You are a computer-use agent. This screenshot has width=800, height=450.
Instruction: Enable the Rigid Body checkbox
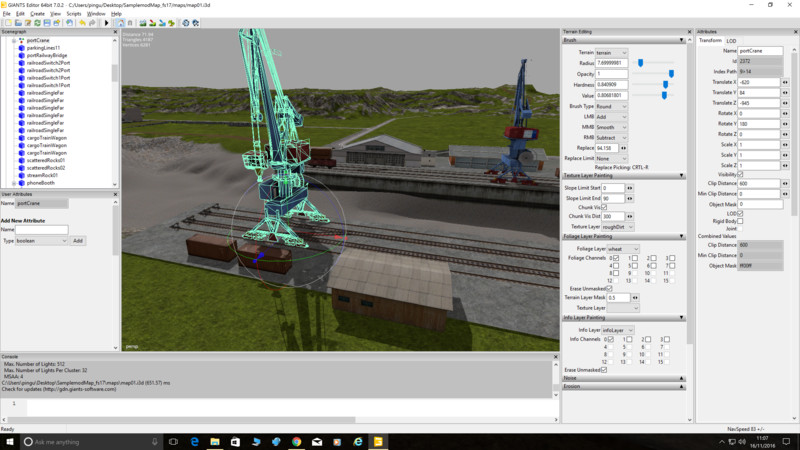[740, 221]
